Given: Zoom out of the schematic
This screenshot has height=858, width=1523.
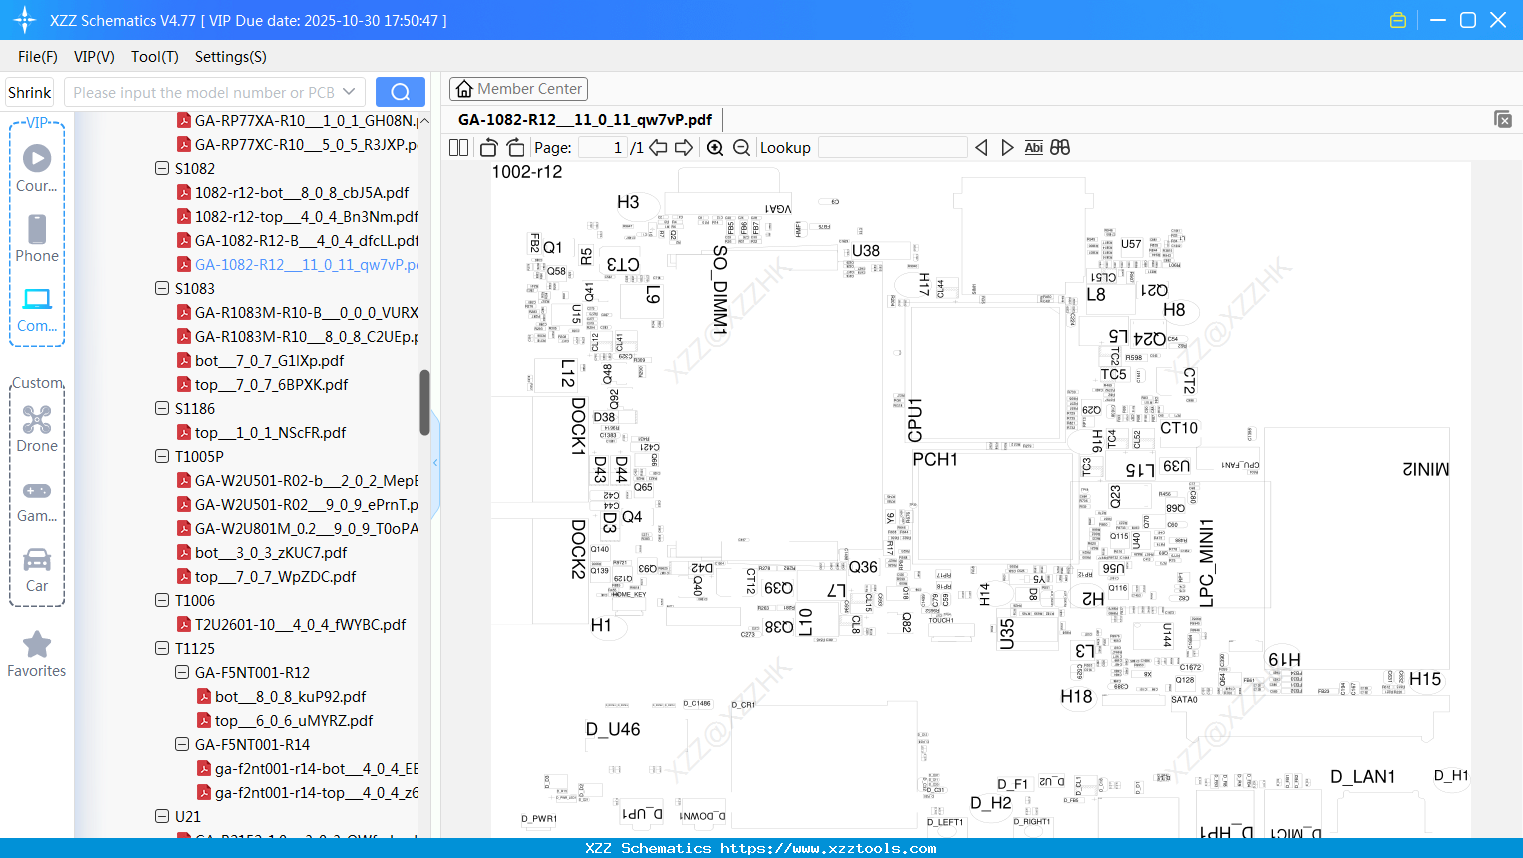Looking at the screenshot, I should (x=741, y=147).
